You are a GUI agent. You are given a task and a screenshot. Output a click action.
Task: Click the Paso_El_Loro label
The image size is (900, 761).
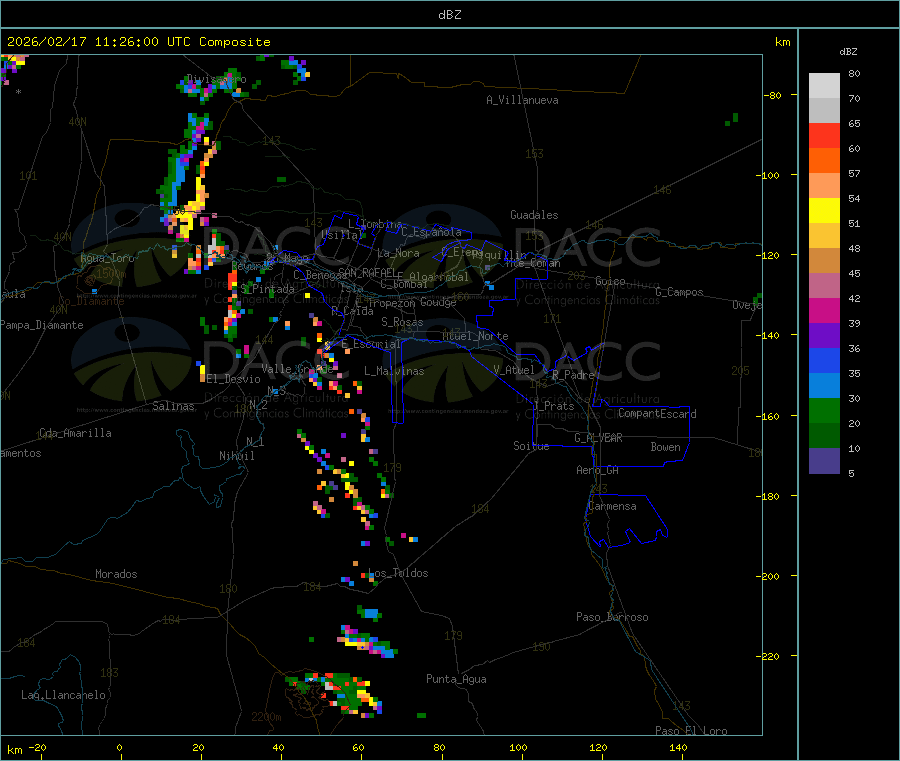point(692,731)
